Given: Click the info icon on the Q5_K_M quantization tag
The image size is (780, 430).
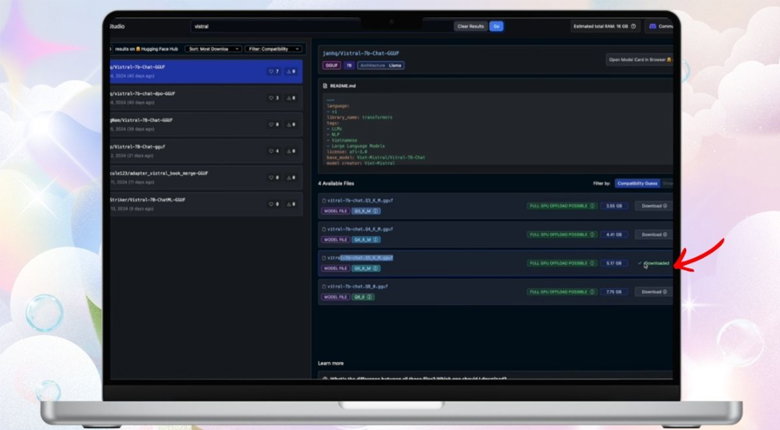Looking at the screenshot, I should pos(376,268).
